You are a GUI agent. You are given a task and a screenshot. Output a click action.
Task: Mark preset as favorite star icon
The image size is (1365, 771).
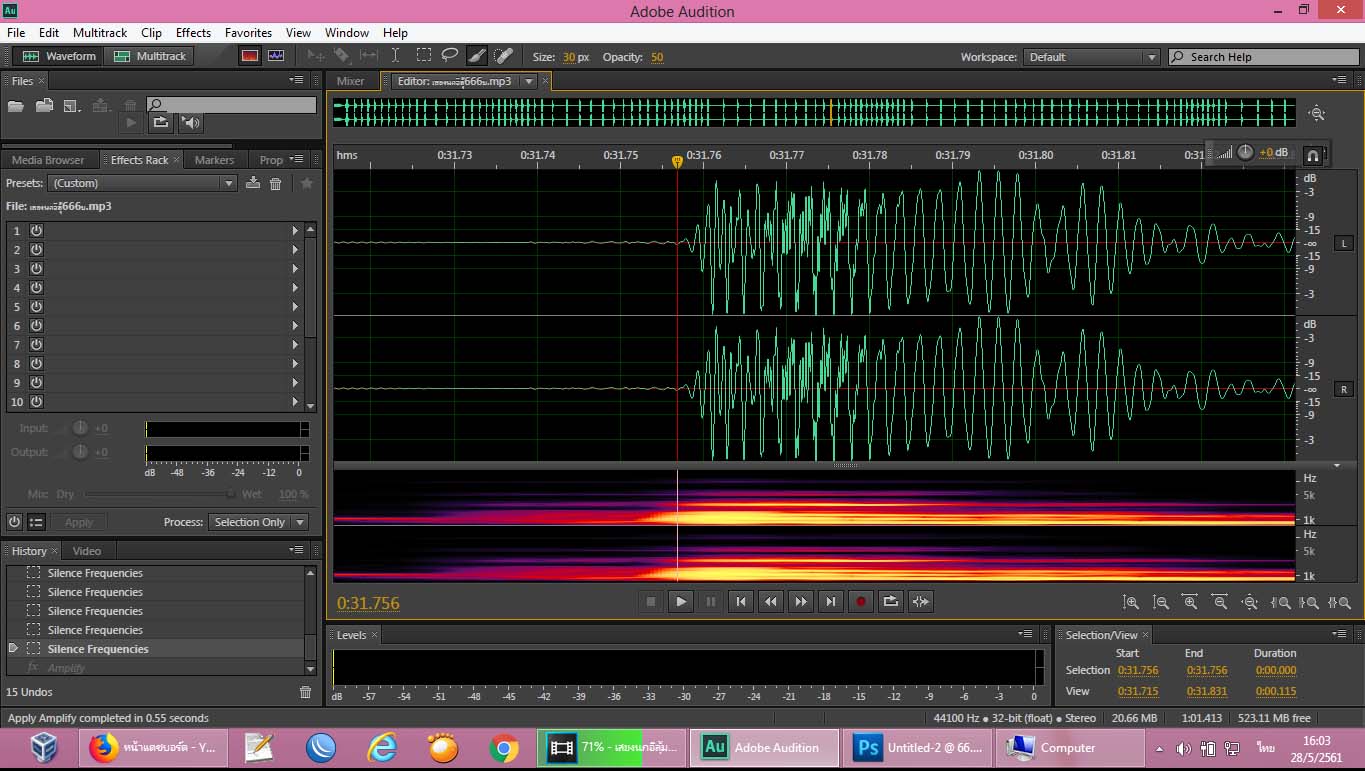click(x=307, y=183)
